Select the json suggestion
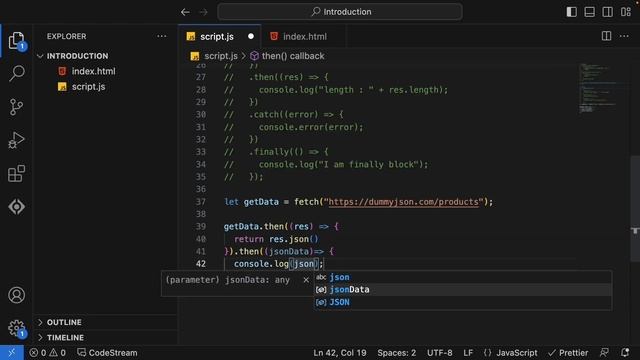This screenshot has width=640, height=360. click(463, 277)
